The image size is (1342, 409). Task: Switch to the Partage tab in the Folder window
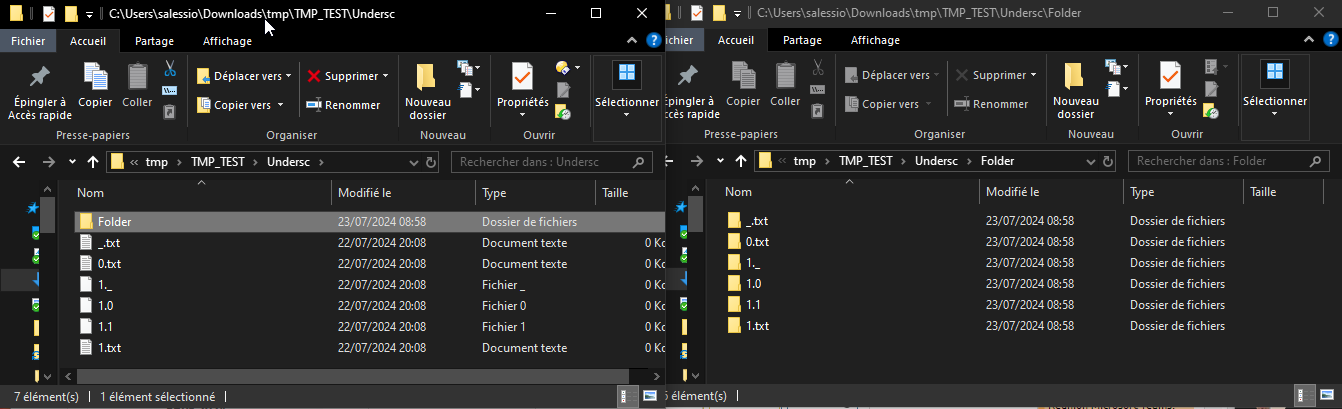[802, 41]
